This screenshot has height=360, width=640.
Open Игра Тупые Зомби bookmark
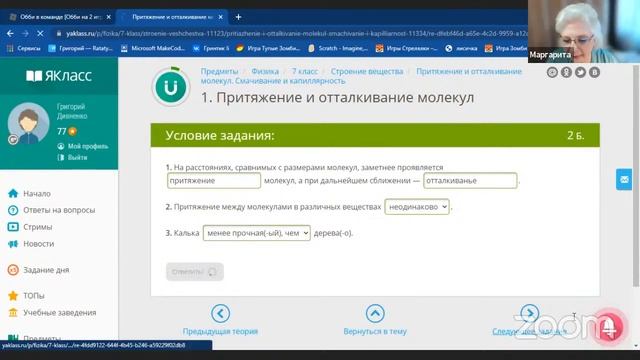268,49
